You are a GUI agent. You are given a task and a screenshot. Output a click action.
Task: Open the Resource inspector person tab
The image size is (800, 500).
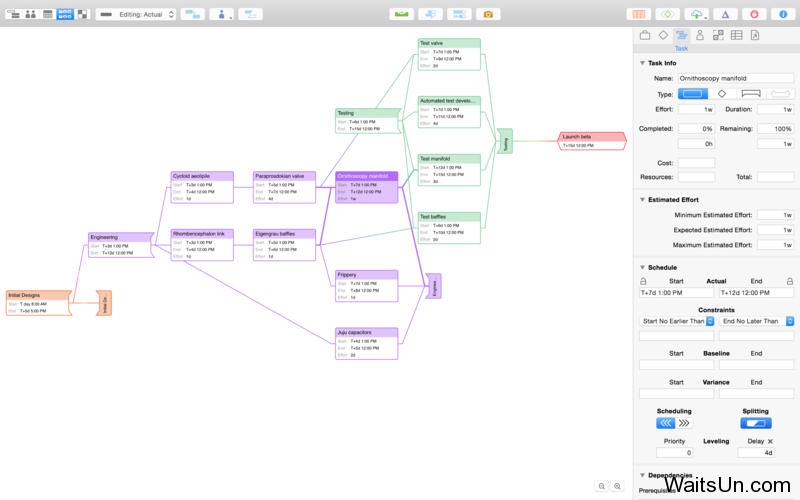coord(700,35)
